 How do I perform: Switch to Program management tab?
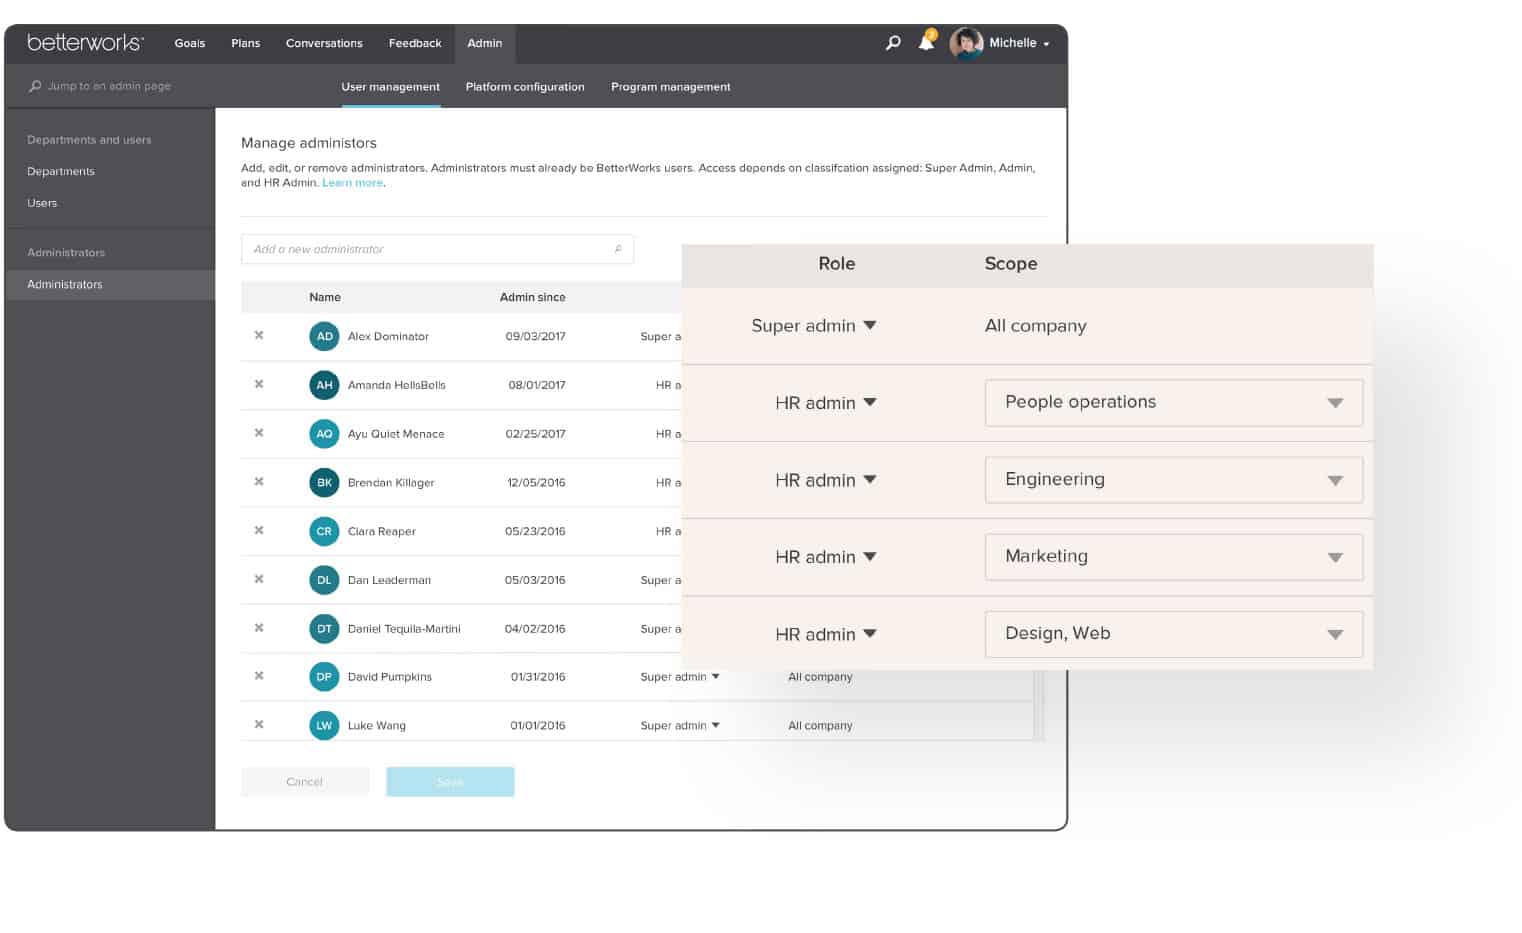[x=671, y=87]
